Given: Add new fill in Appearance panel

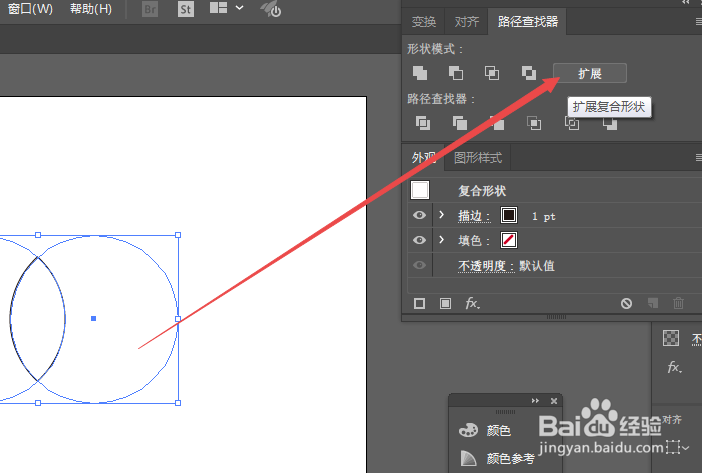Looking at the screenshot, I should (x=445, y=303).
